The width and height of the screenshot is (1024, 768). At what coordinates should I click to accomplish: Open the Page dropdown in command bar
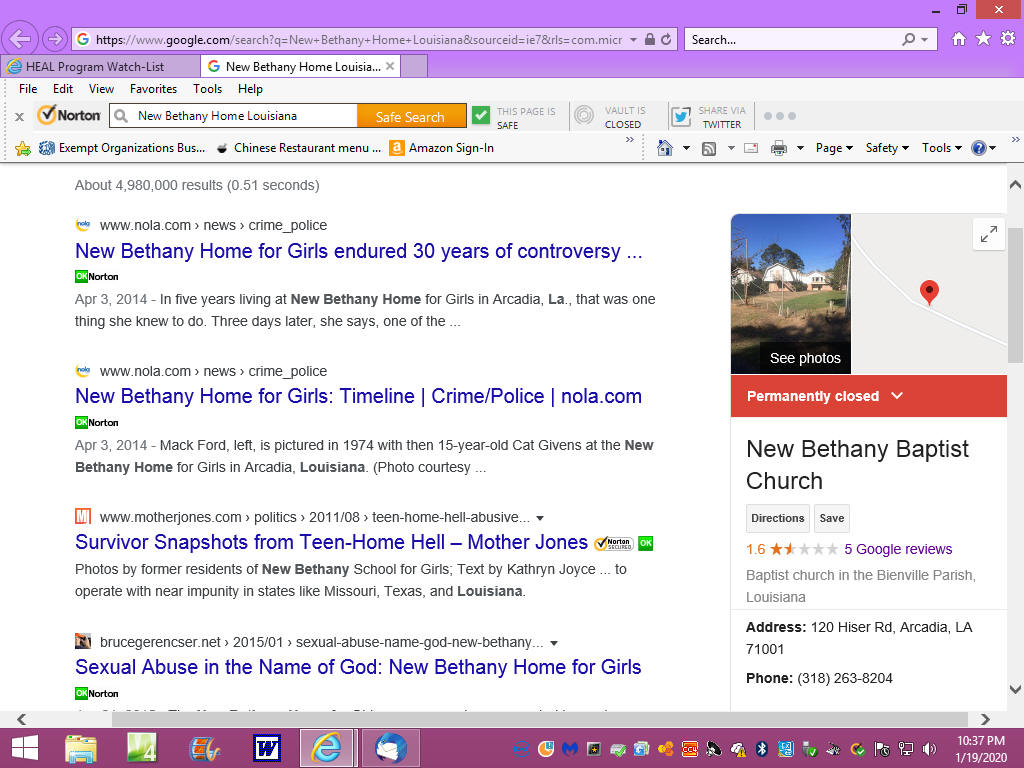(834, 148)
